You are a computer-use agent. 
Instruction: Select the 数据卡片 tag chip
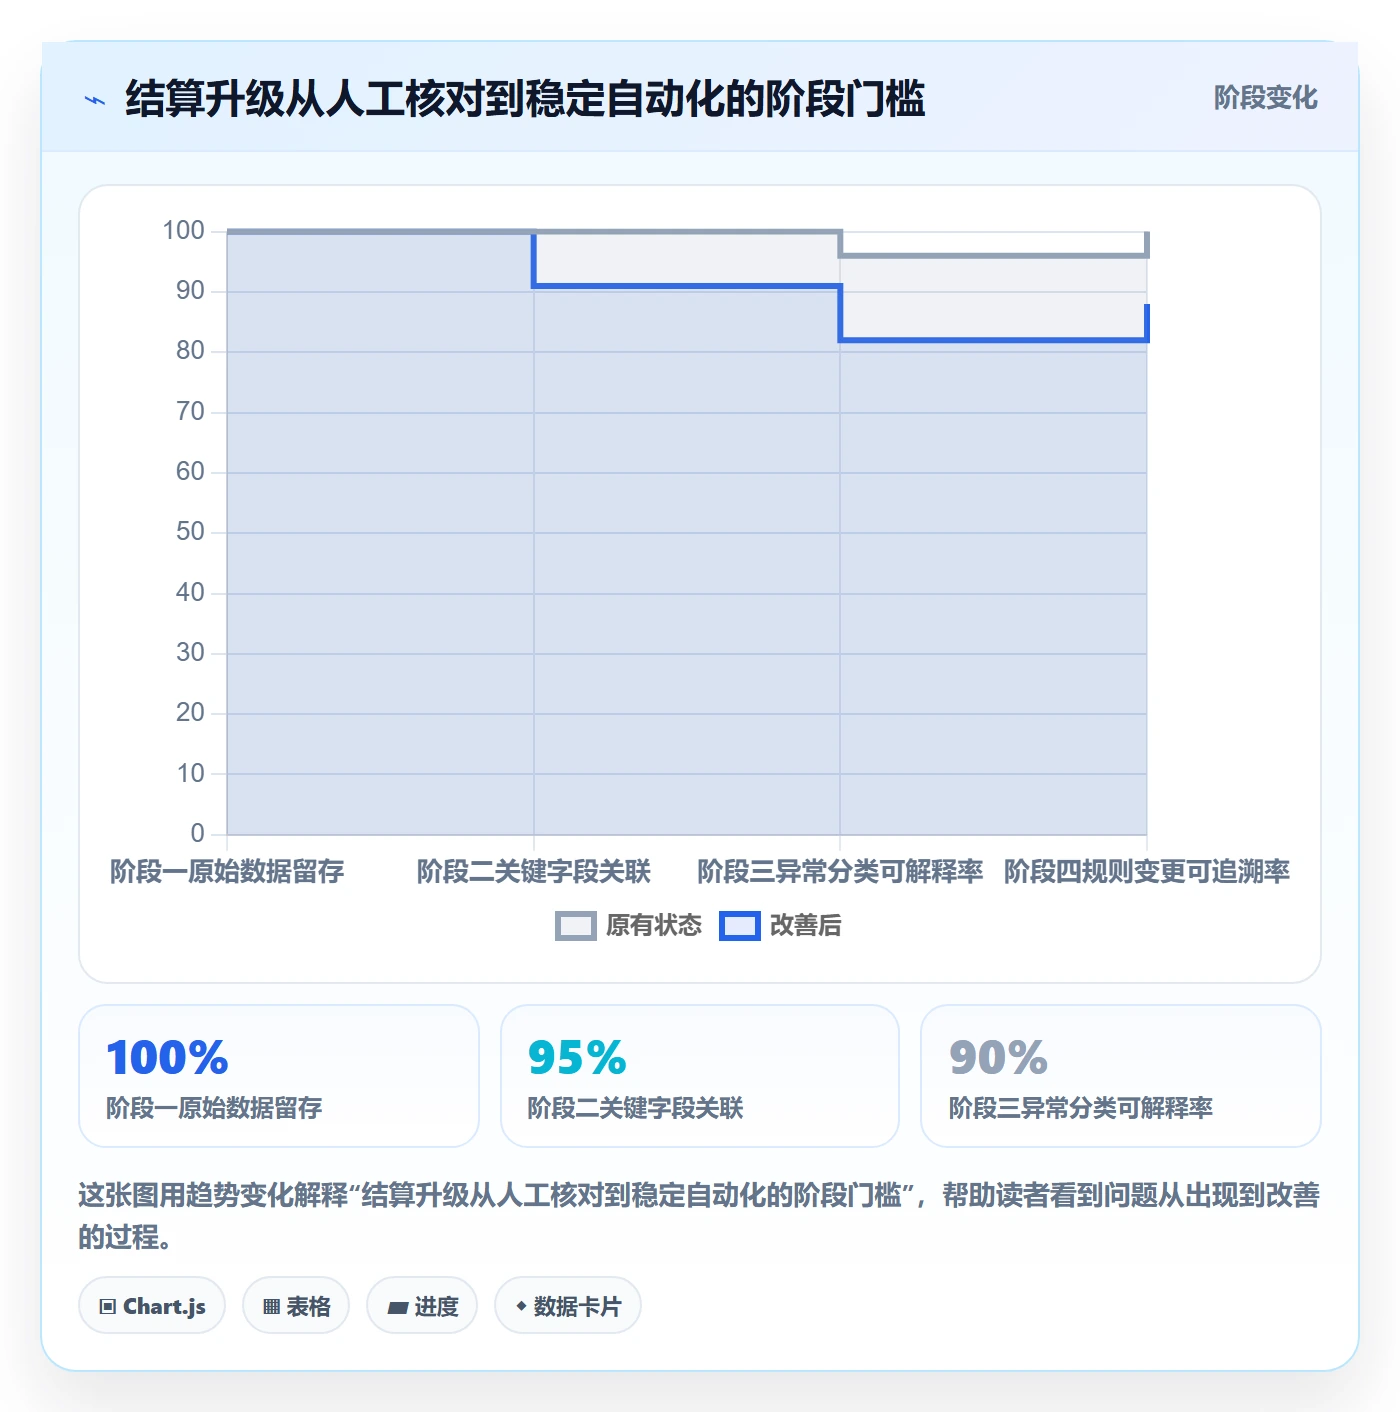coord(568,1305)
